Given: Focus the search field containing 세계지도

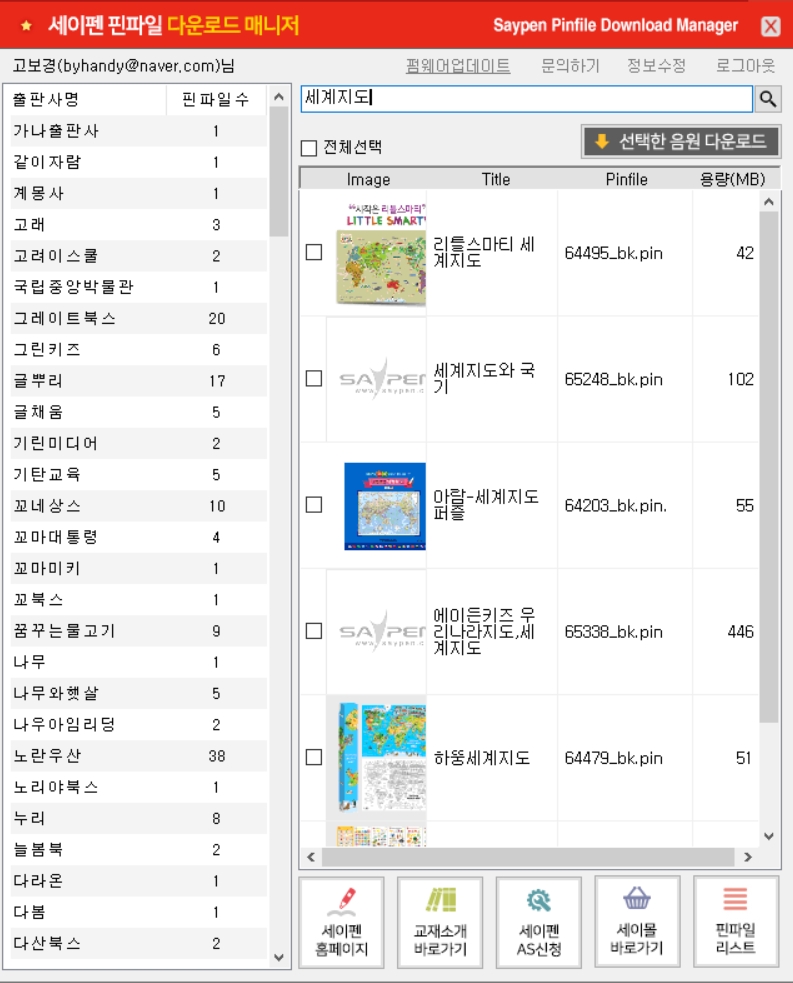Looking at the screenshot, I should coord(527,99).
